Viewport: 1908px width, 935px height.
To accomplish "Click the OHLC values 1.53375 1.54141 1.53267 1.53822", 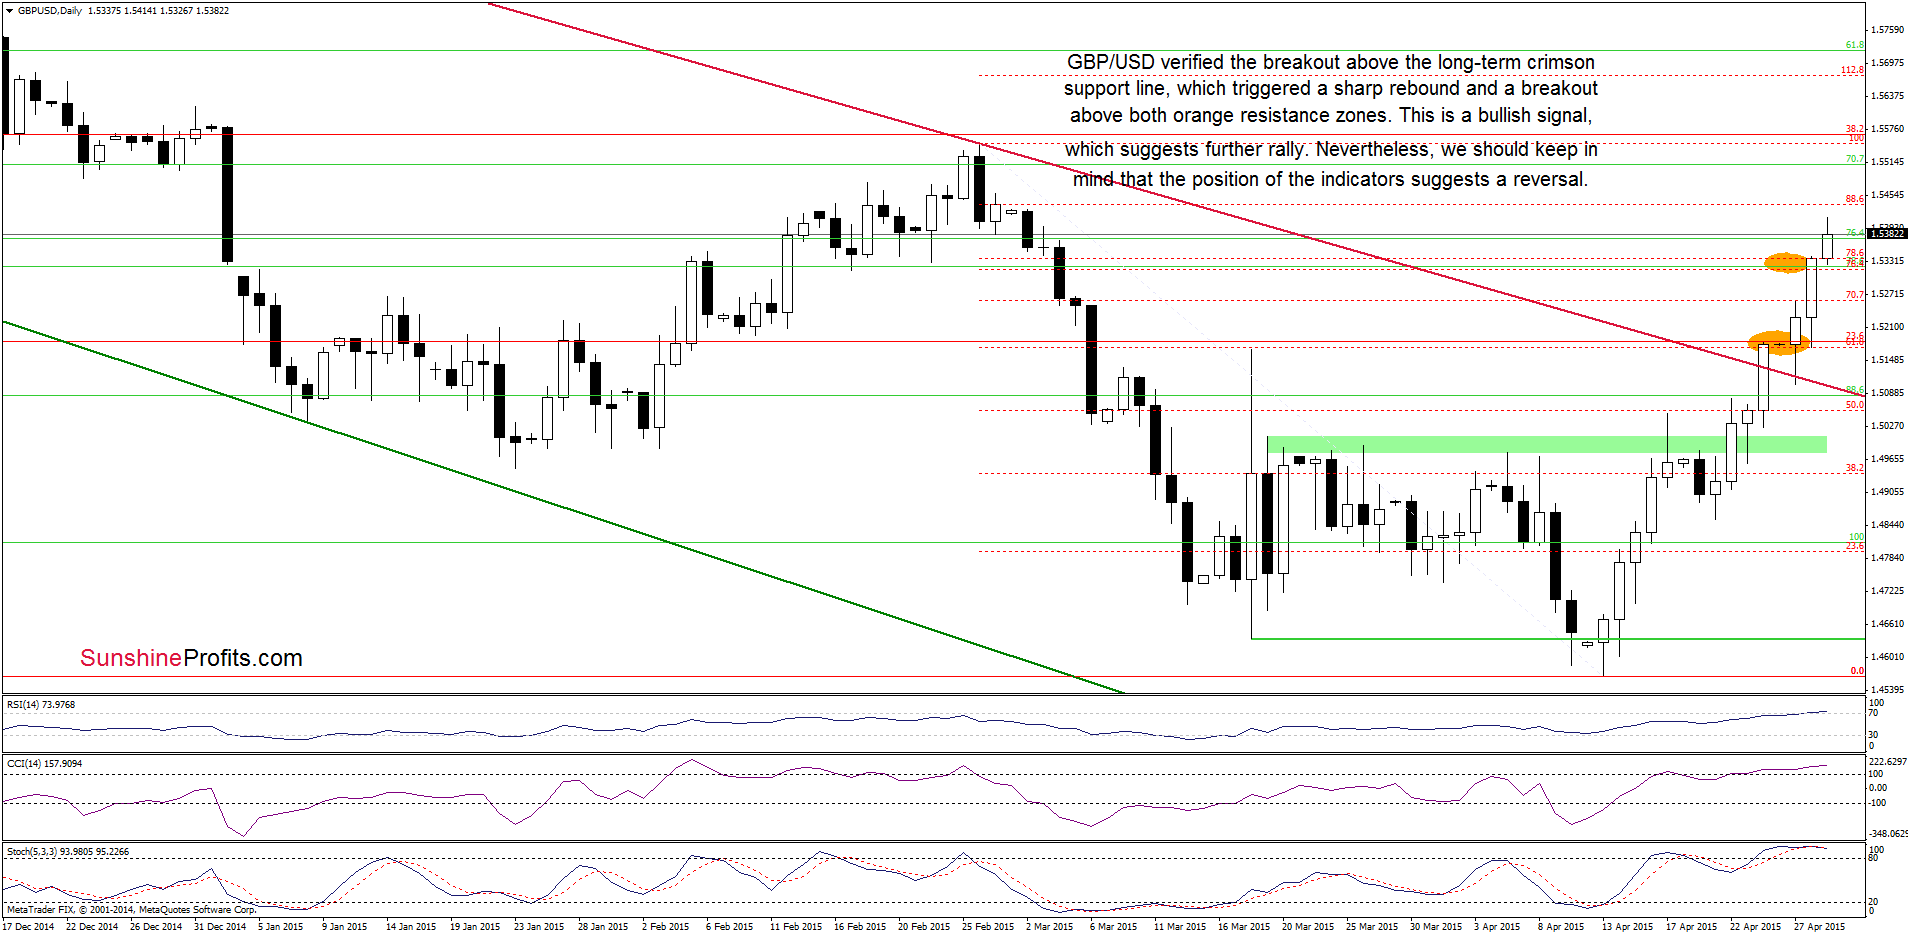I will (159, 11).
